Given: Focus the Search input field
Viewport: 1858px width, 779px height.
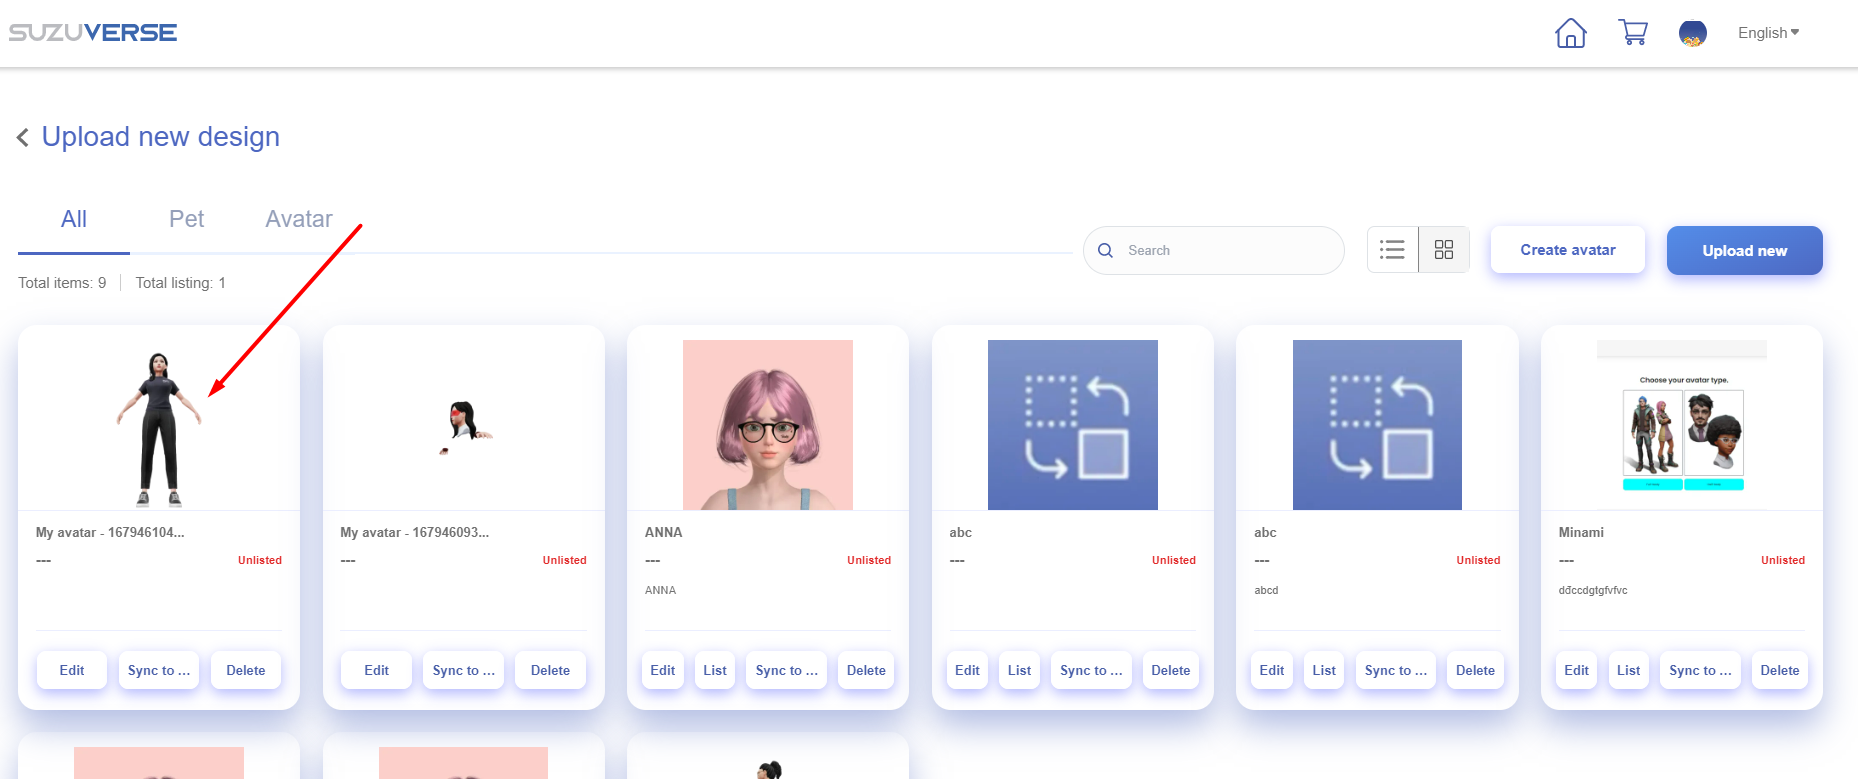Looking at the screenshot, I should (1228, 250).
